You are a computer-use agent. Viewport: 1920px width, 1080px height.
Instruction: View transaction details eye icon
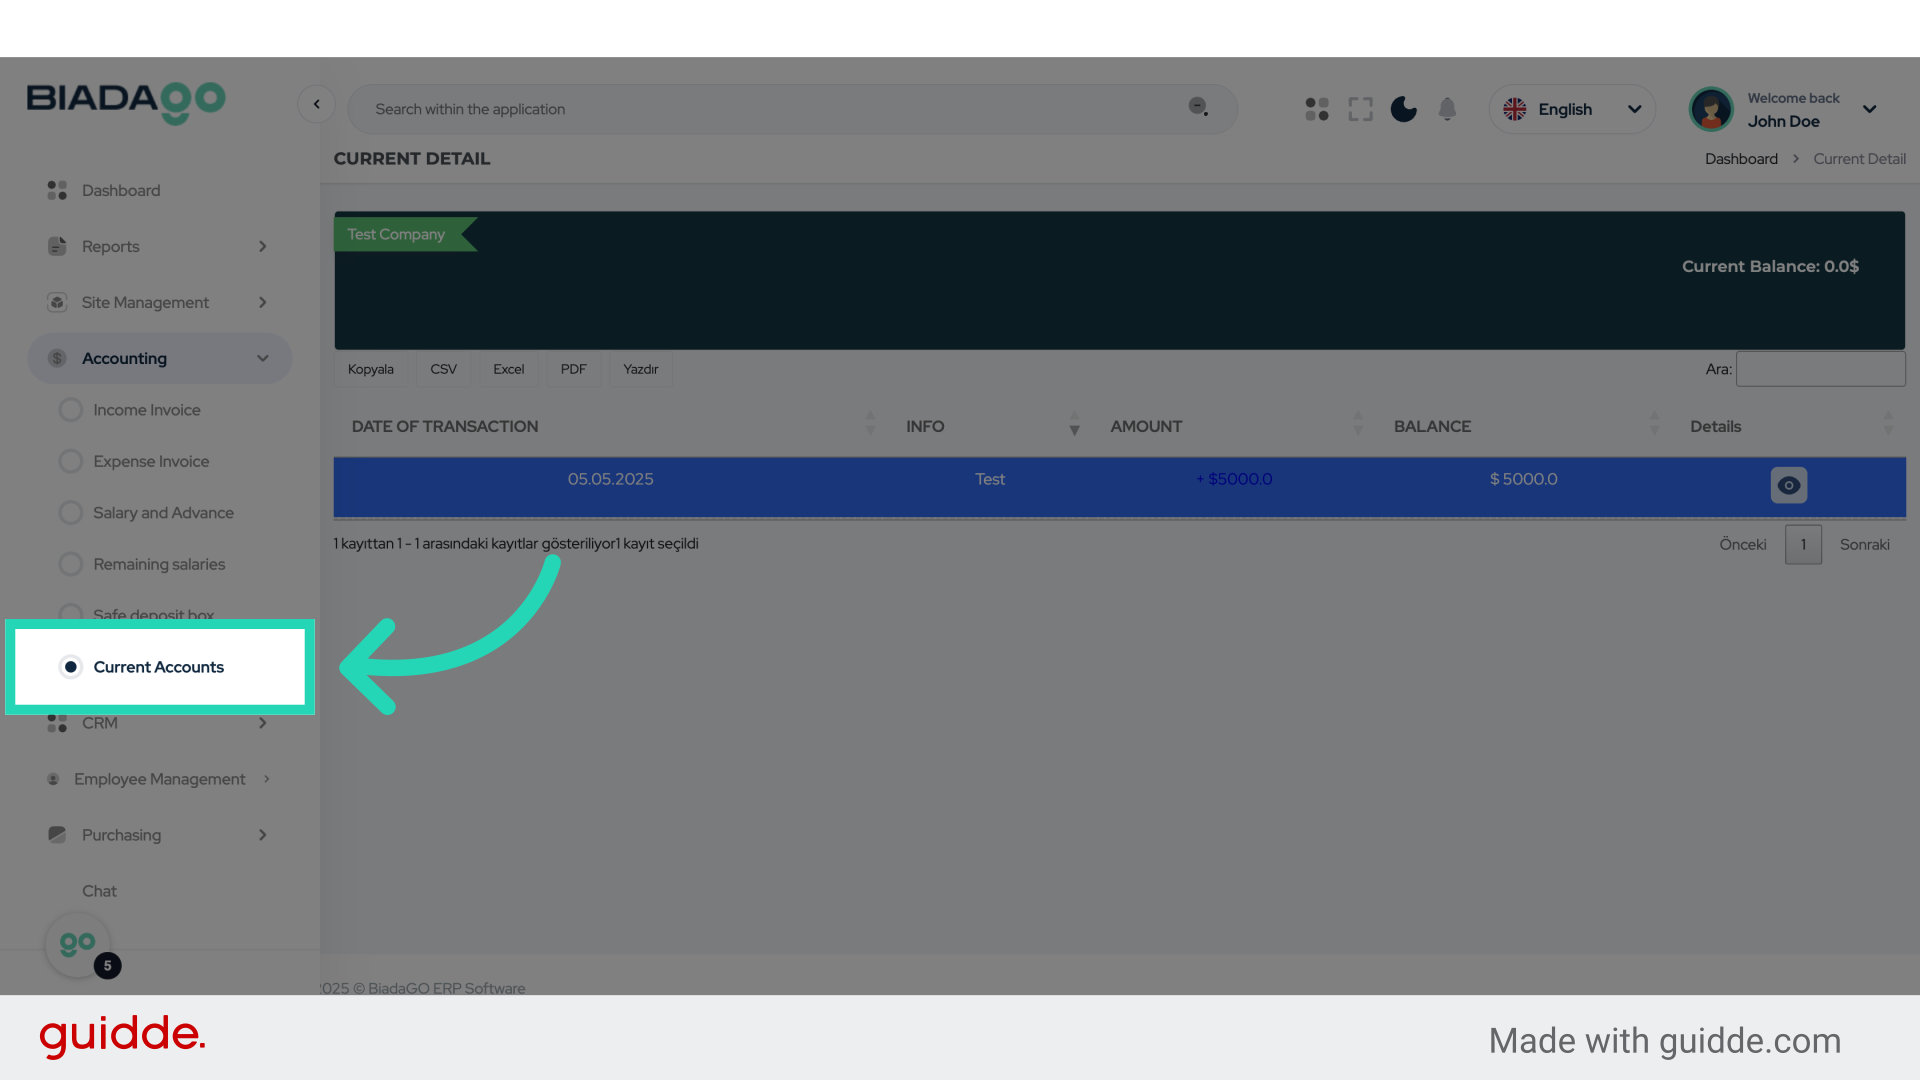pyautogui.click(x=1788, y=485)
